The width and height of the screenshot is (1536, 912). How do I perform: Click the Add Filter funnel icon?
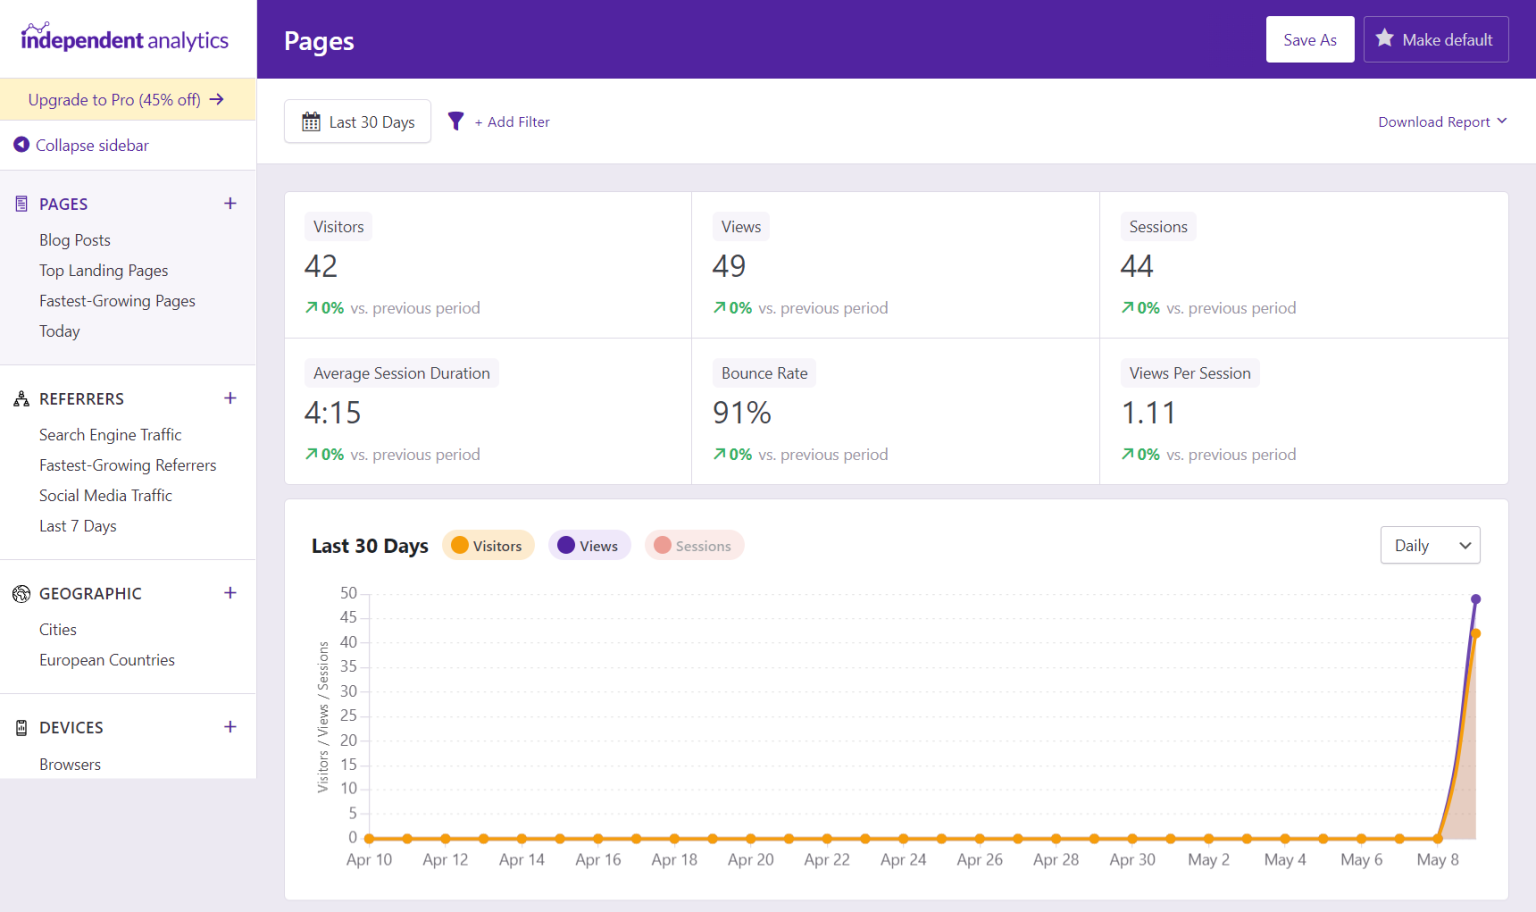(456, 121)
